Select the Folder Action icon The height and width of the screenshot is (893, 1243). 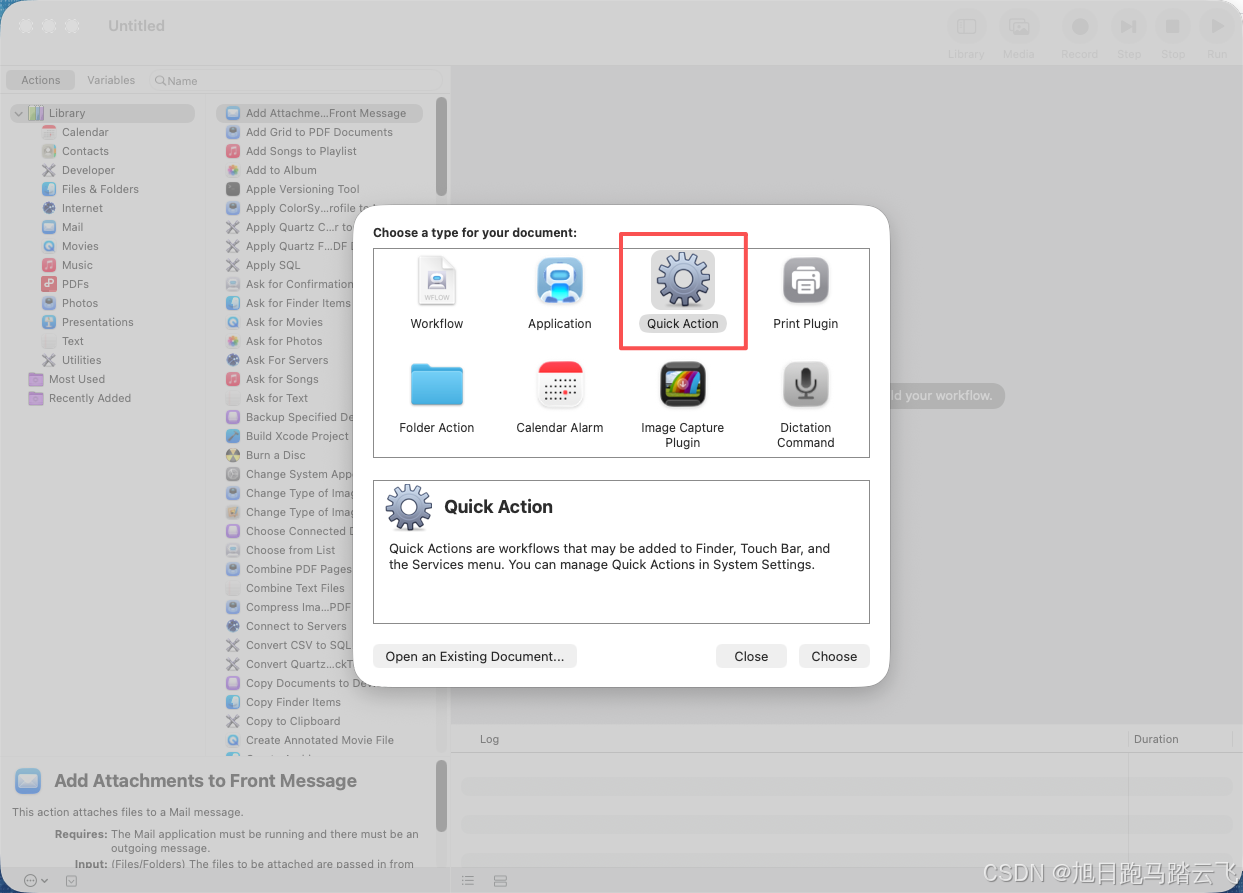[x=437, y=385]
